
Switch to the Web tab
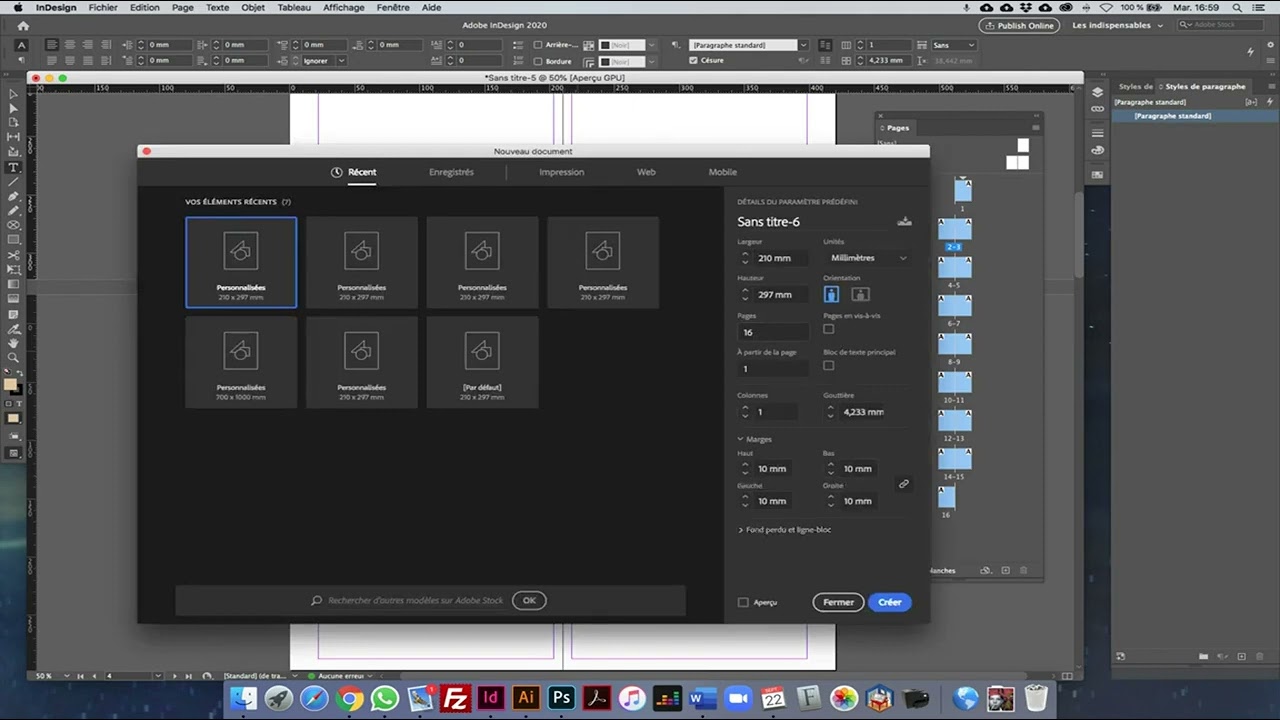(646, 172)
